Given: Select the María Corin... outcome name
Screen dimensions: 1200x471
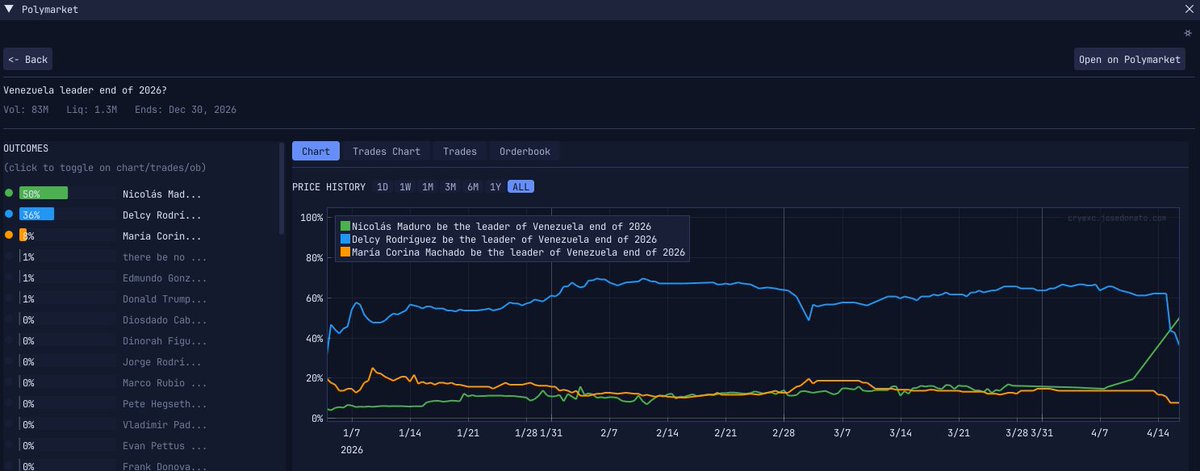Looking at the screenshot, I should click(x=162, y=236).
